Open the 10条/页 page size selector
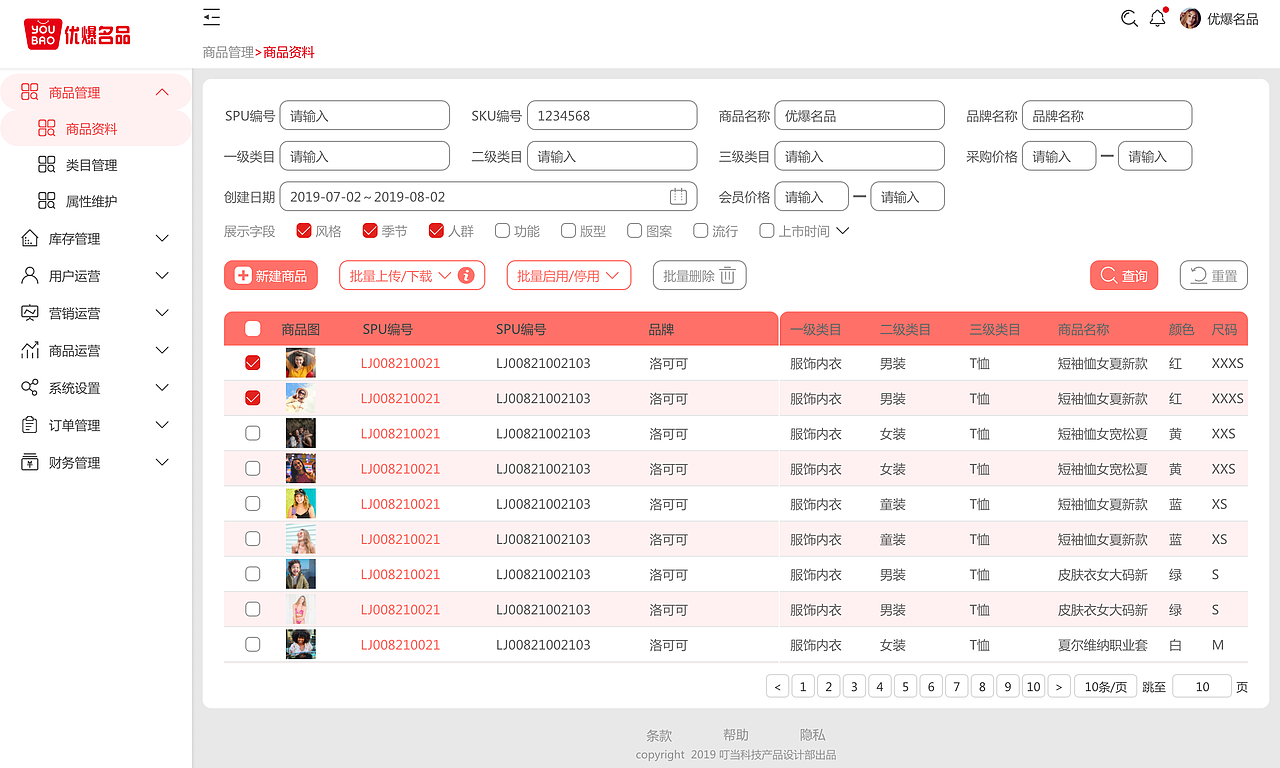1280x768 pixels. [x=1105, y=686]
